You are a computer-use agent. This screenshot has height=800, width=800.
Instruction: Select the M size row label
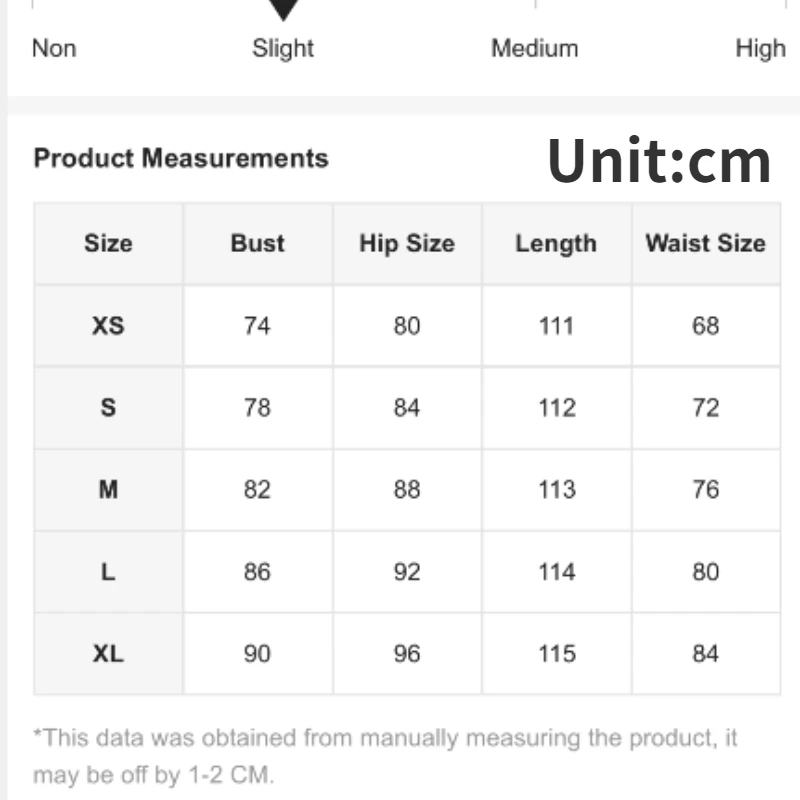[x=108, y=490]
